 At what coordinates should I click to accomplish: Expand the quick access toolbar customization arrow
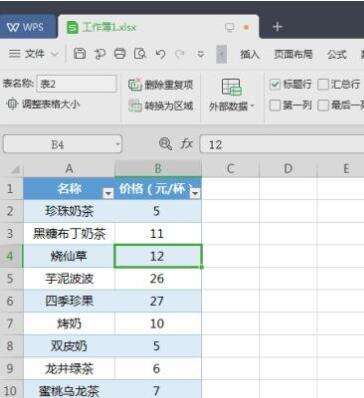click(x=201, y=54)
